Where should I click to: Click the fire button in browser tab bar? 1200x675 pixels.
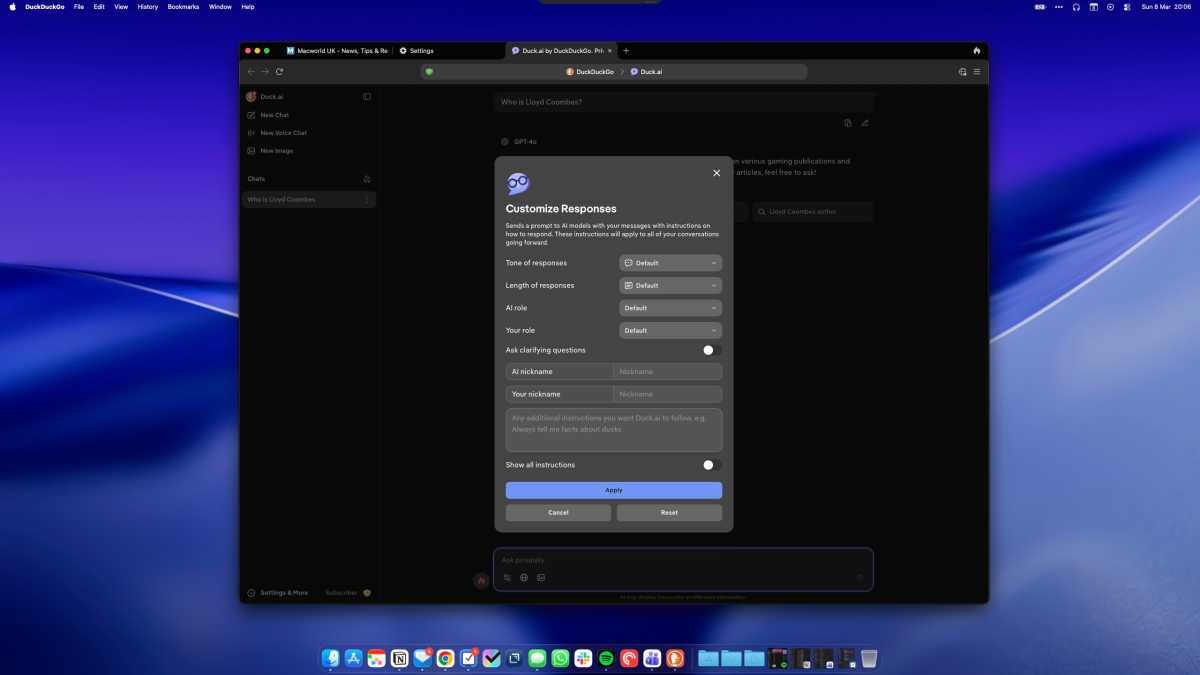(x=976, y=50)
